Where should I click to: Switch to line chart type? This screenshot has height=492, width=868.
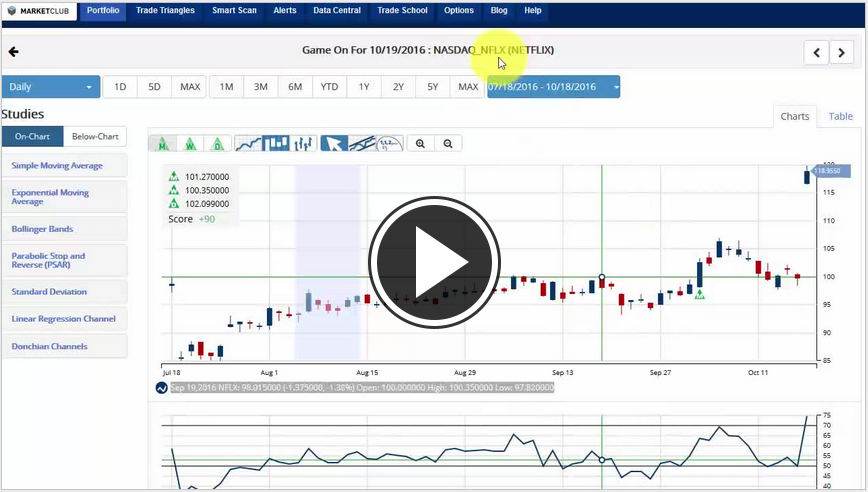click(248, 143)
